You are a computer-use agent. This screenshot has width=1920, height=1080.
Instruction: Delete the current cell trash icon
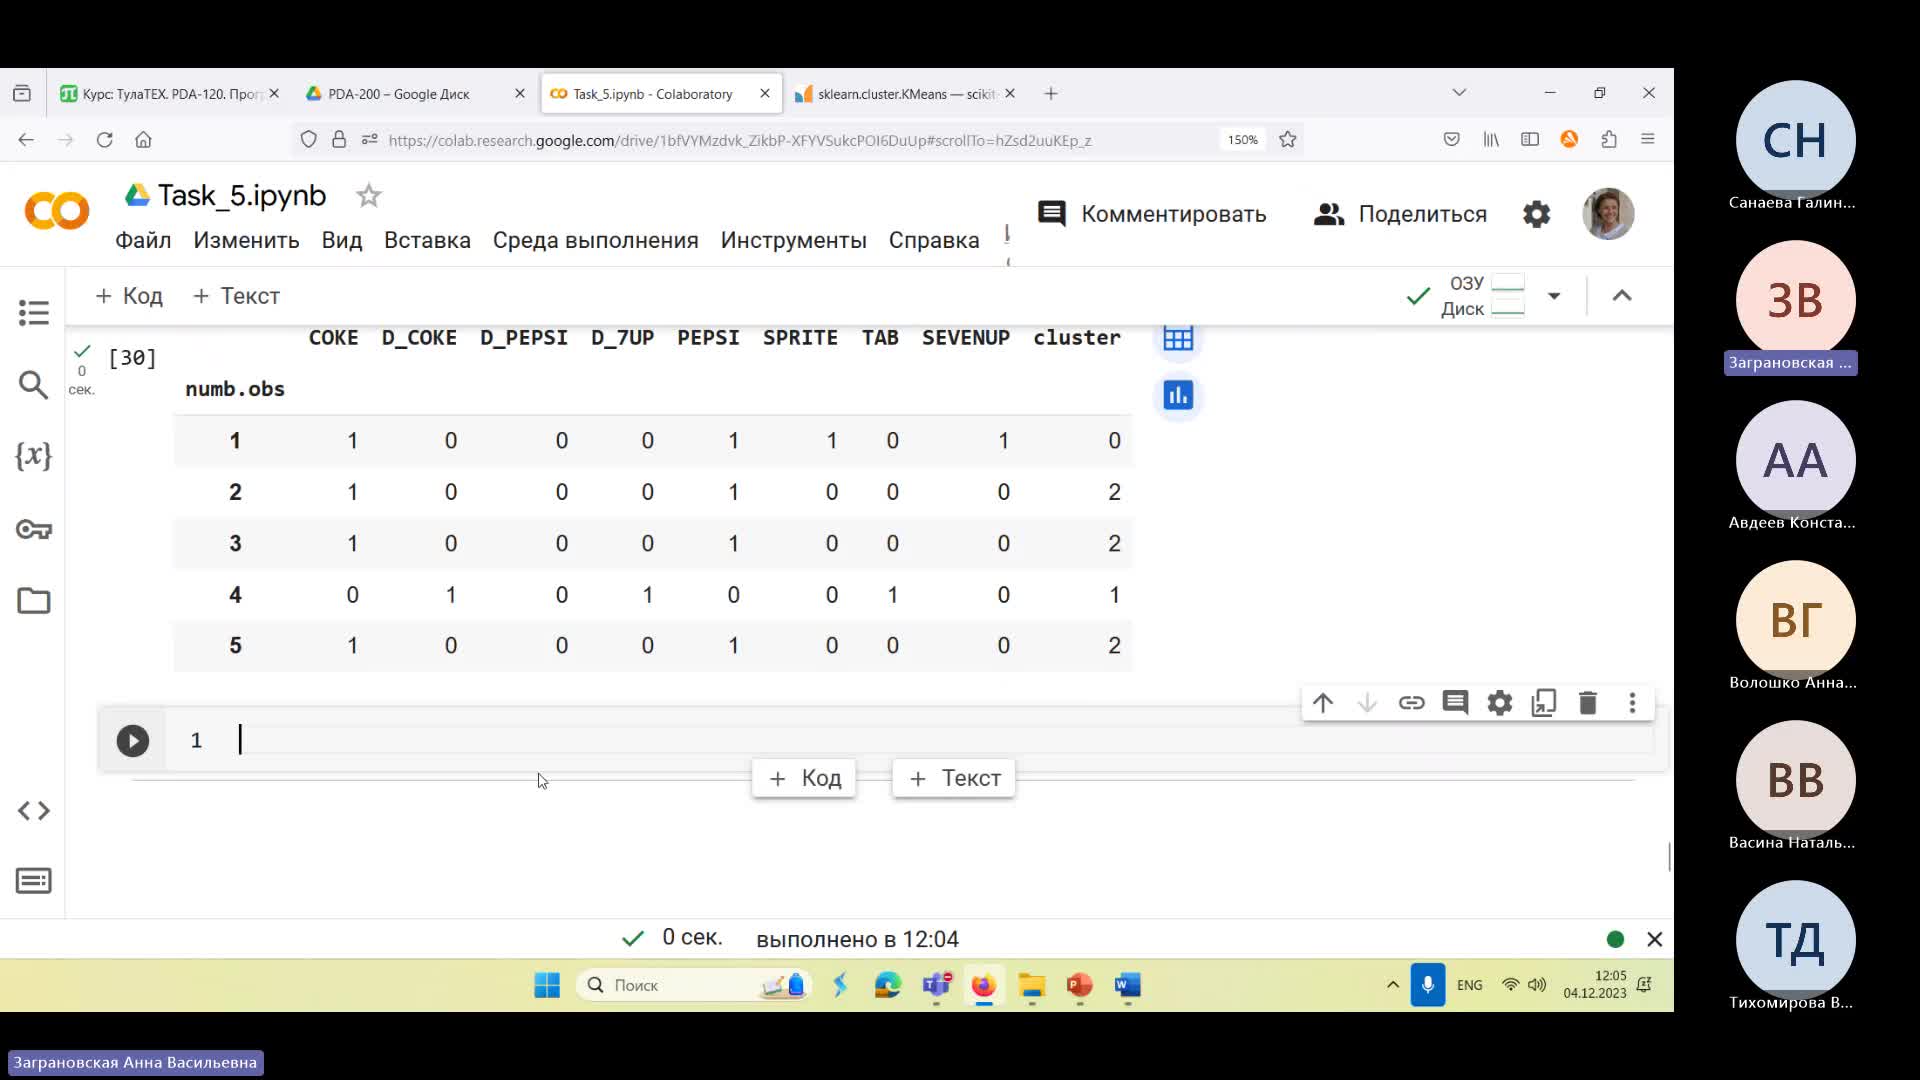tap(1588, 703)
